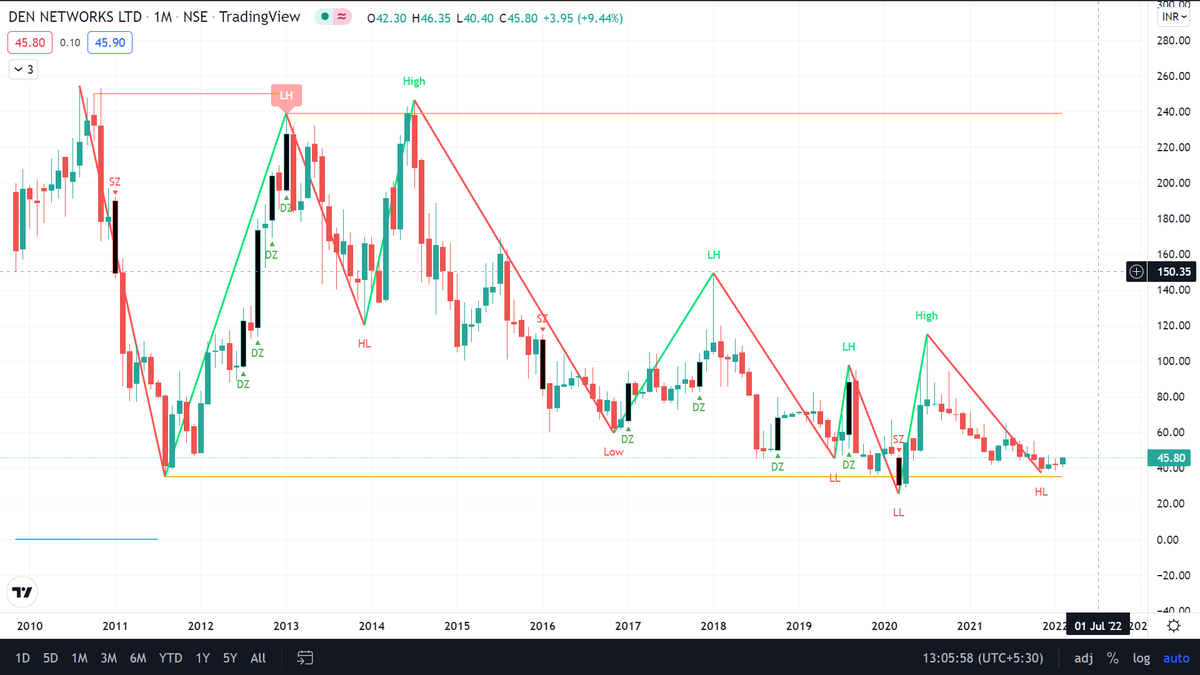Screen dimensions: 1200x675
Task: Select the 5D time range
Action: (50, 658)
